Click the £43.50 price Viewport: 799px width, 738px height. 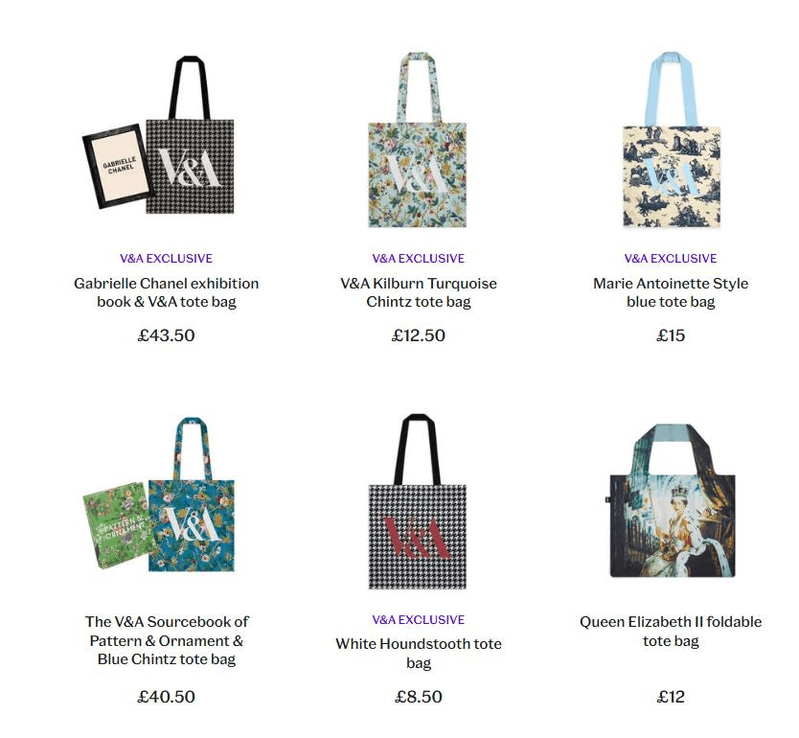click(166, 335)
